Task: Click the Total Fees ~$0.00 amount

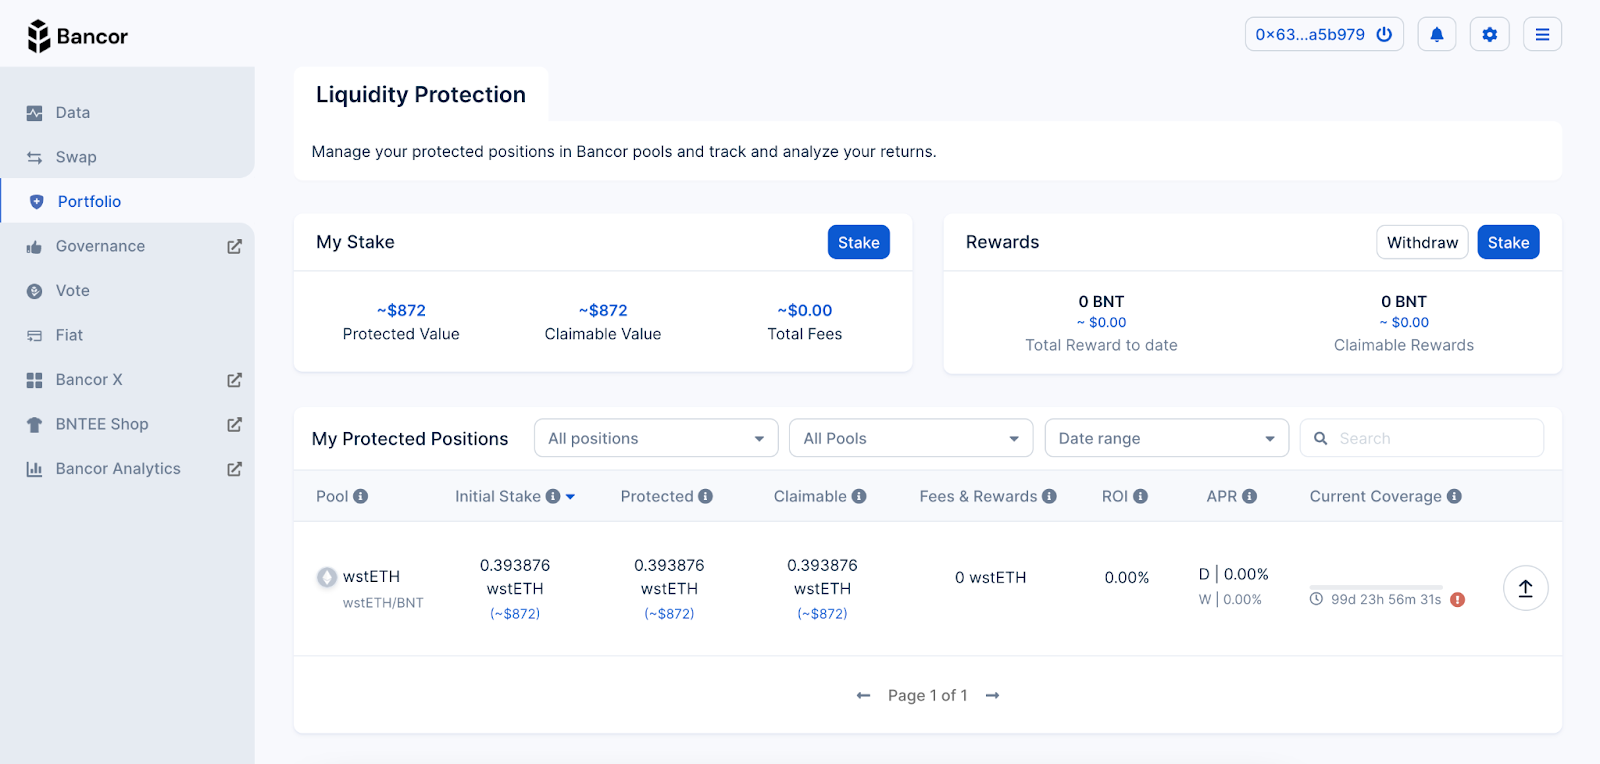Action: (805, 310)
